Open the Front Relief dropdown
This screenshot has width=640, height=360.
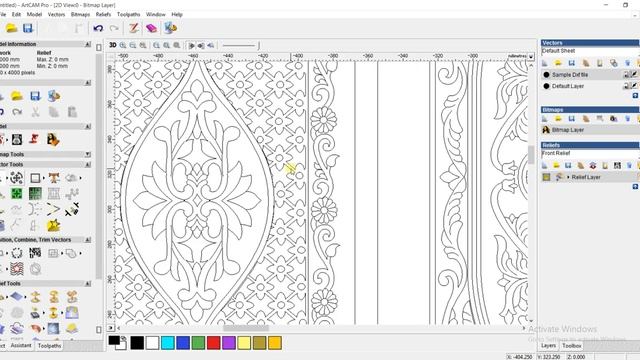(590, 153)
